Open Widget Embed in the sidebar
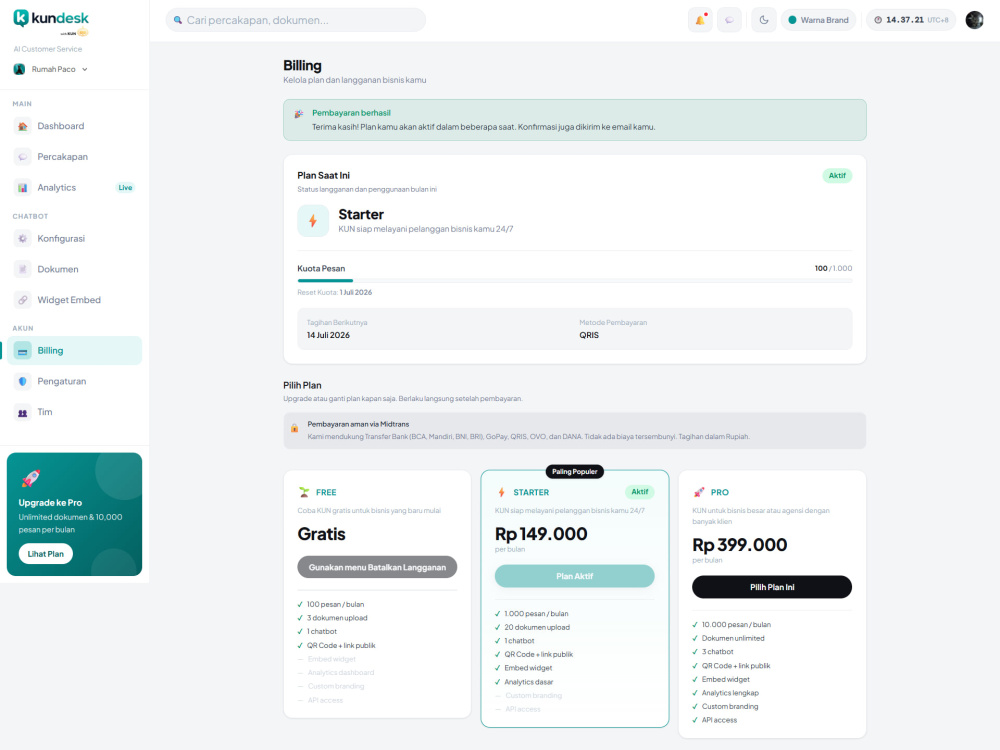 [74, 299]
